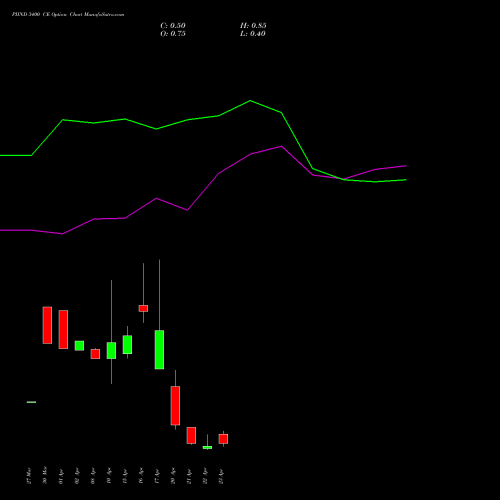The width and height of the screenshot is (500, 500).
Task: Select the red candle above 21 Apr
Action: click(x=191, y=435)
